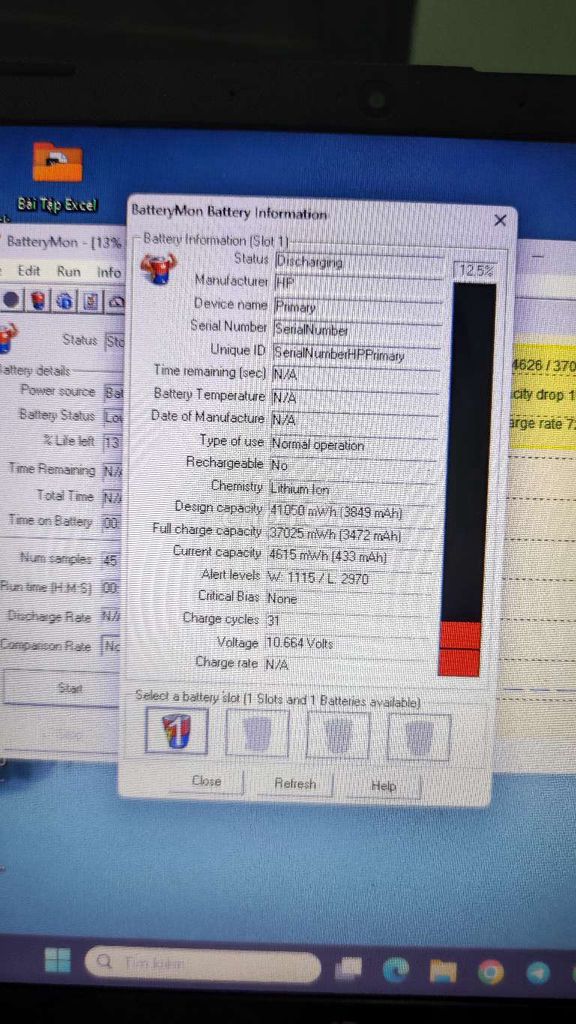
Task: Click the clipboard log toolbar icon
Action: (91, 301)
